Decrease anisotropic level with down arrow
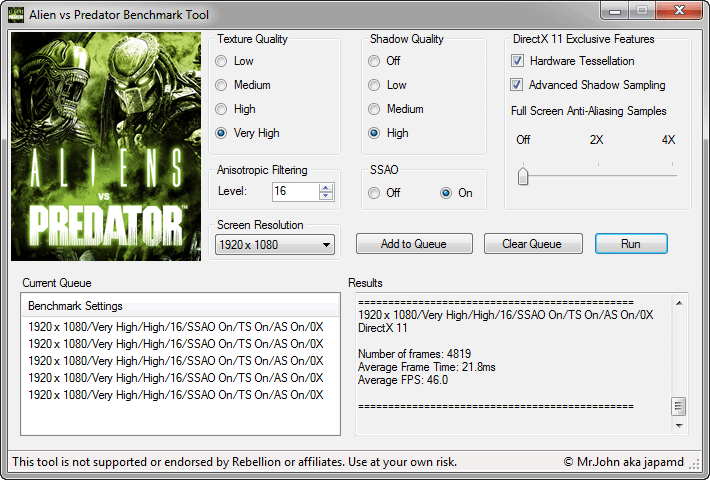Viewport: 710px width, 480px height. tap(326, 196)
